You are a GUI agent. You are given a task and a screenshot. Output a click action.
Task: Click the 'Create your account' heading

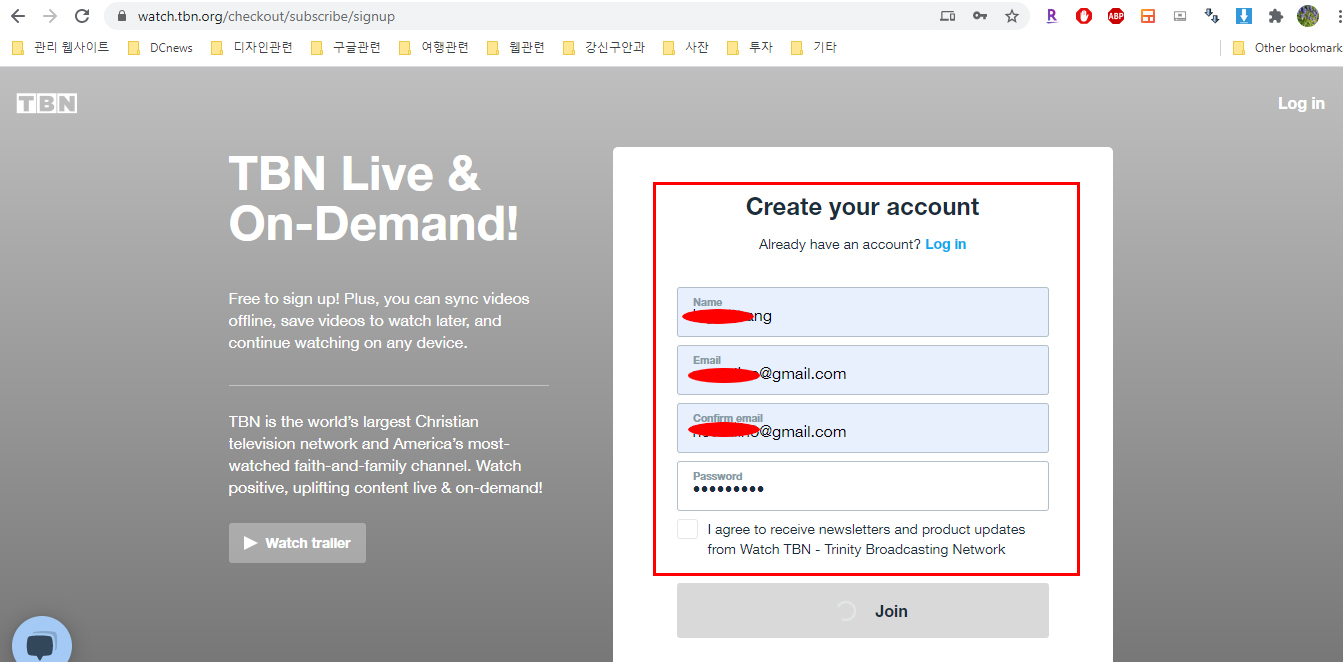pos(863,207)
